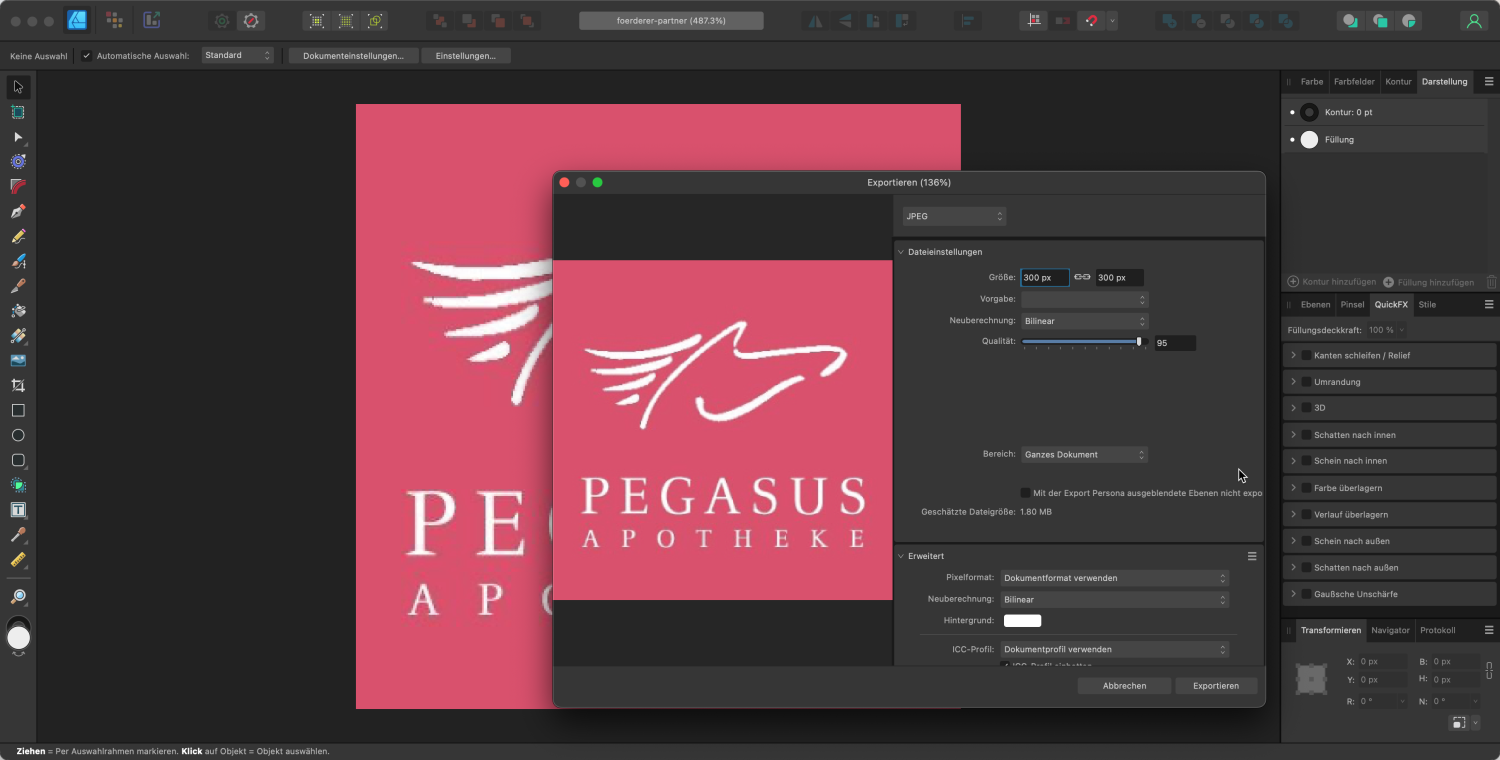Click the width Größe input field
1500x760 pixels.
(1044, 277)
